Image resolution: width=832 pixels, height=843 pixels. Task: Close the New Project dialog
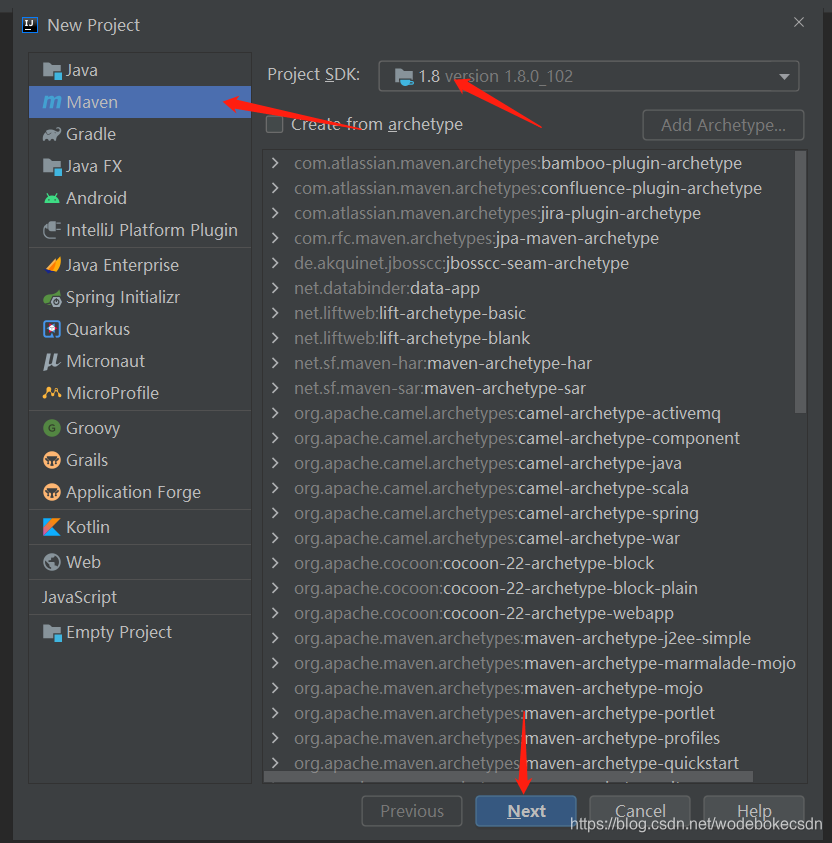(799, 22)
